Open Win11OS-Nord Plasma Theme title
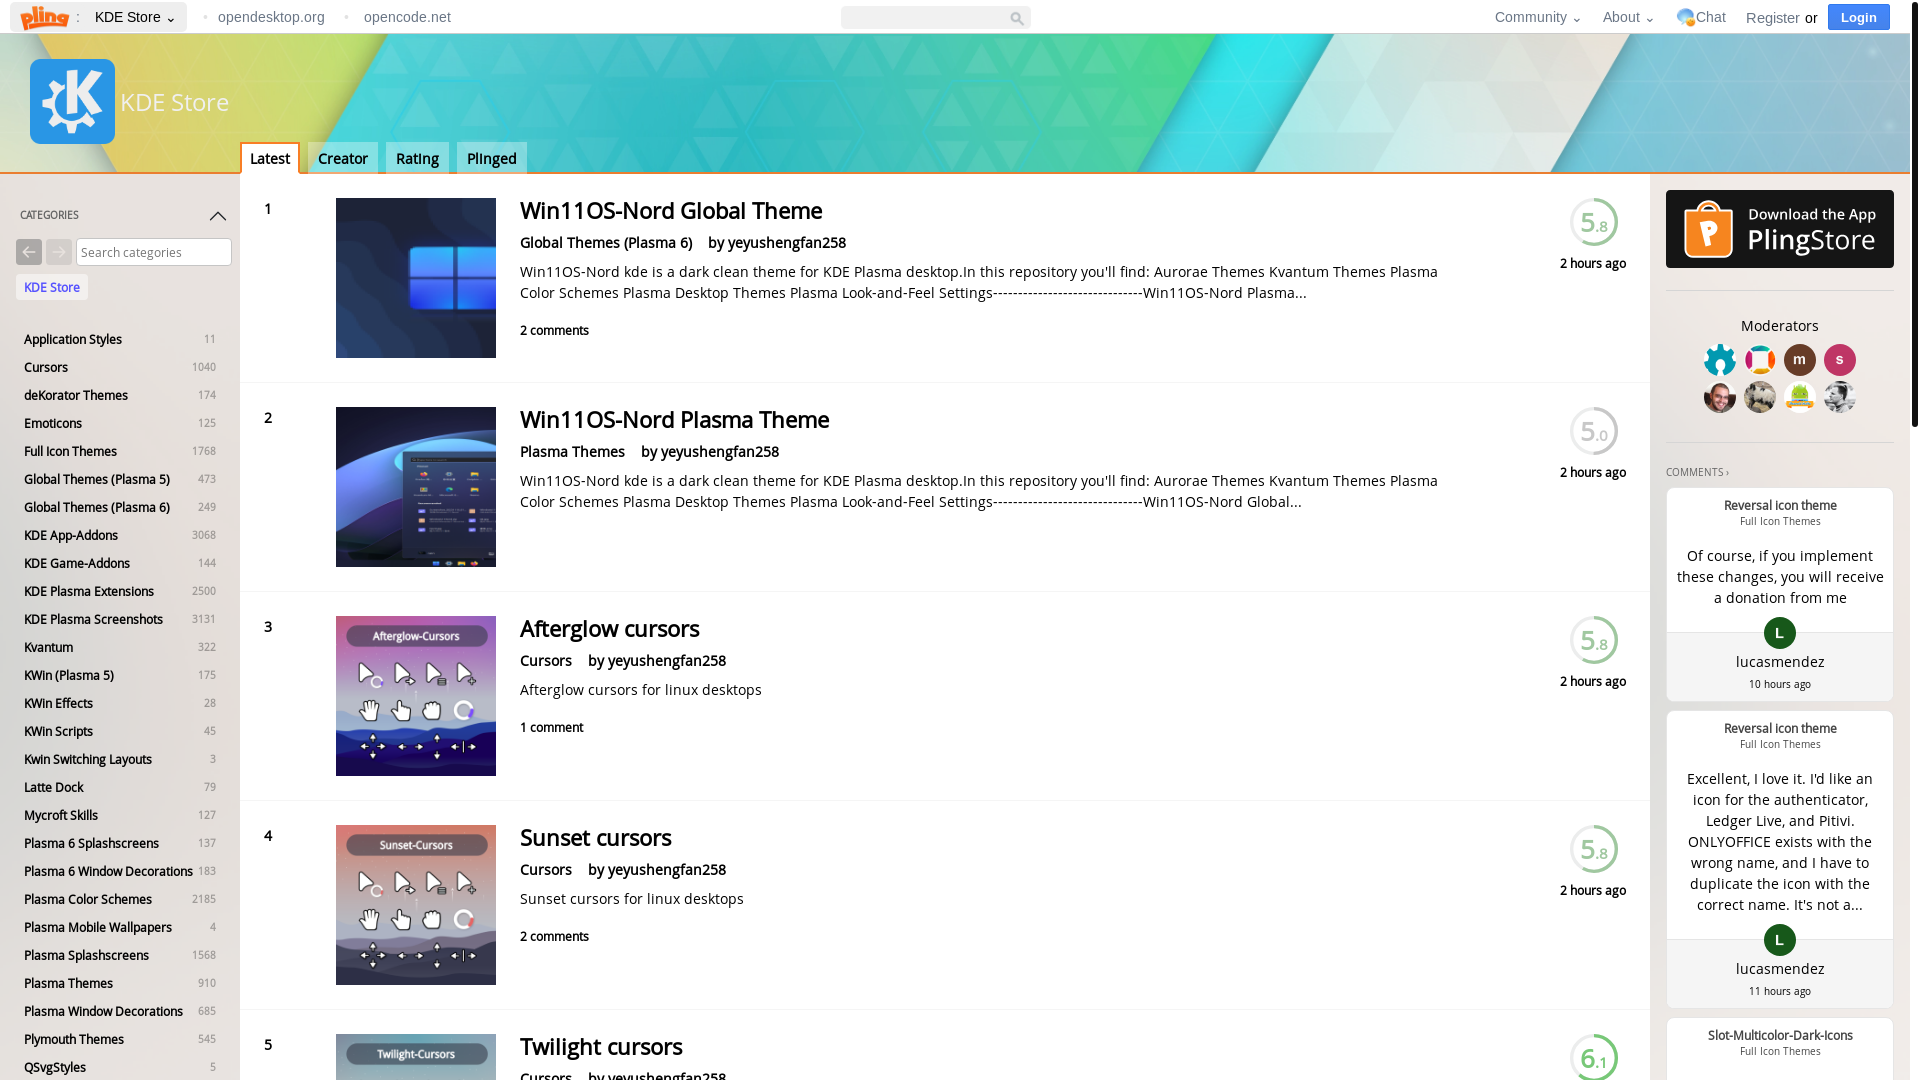 tap(674, 420)
